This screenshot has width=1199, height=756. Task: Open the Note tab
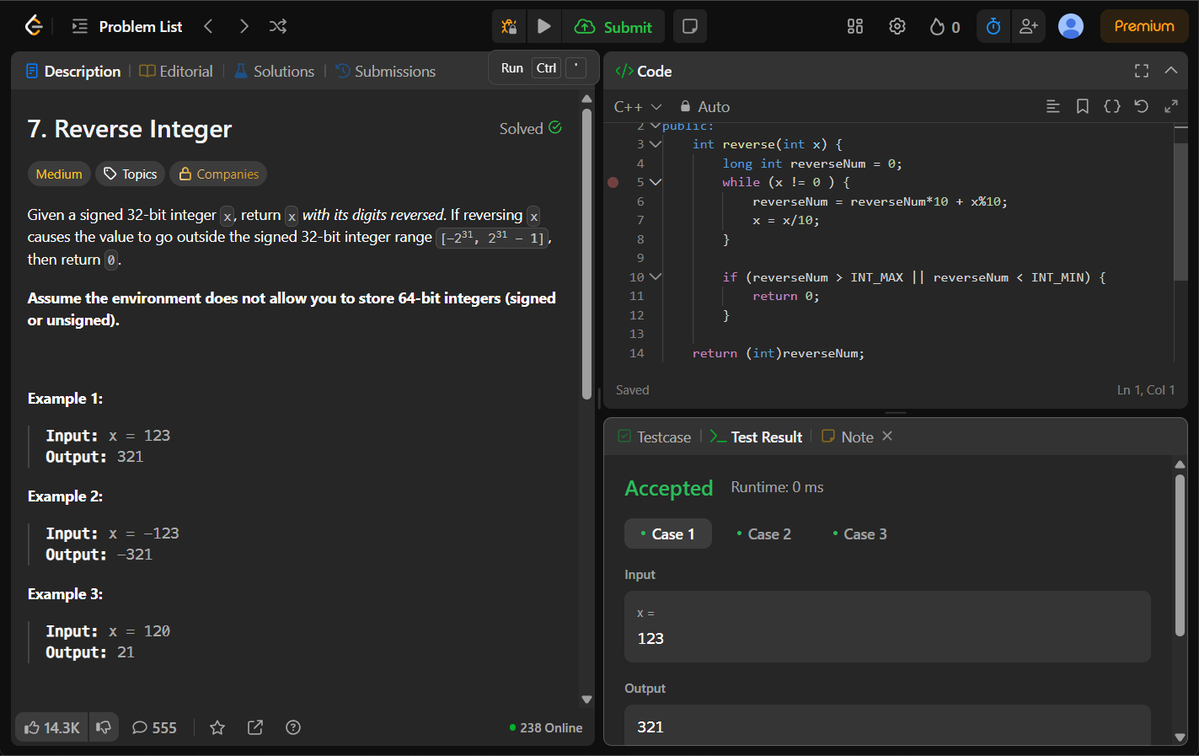point(847,437)
